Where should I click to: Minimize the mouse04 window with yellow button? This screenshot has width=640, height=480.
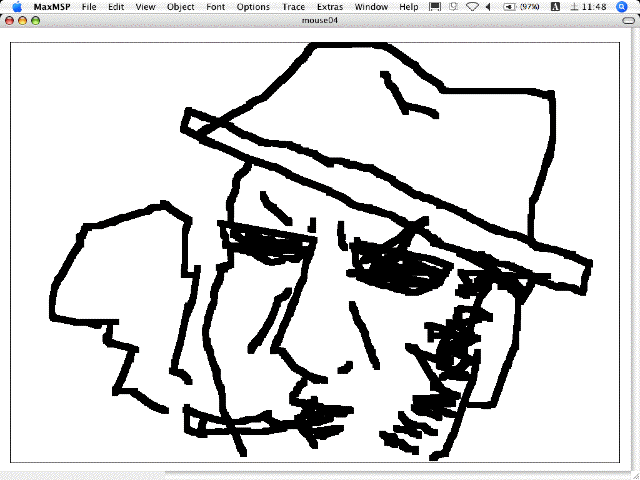point(22,20)
